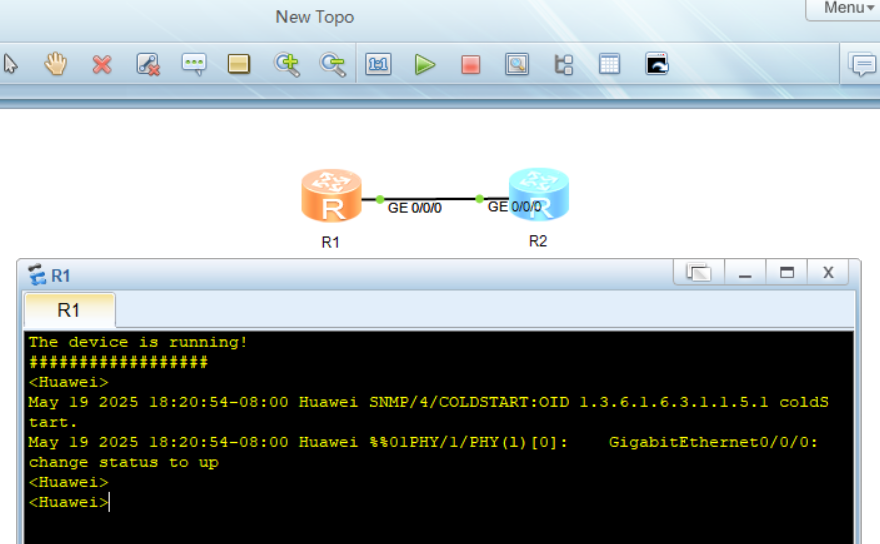Click the detach window button in R1 console
The height and width of the screenshot is (544, 880).
pos(699,272)
